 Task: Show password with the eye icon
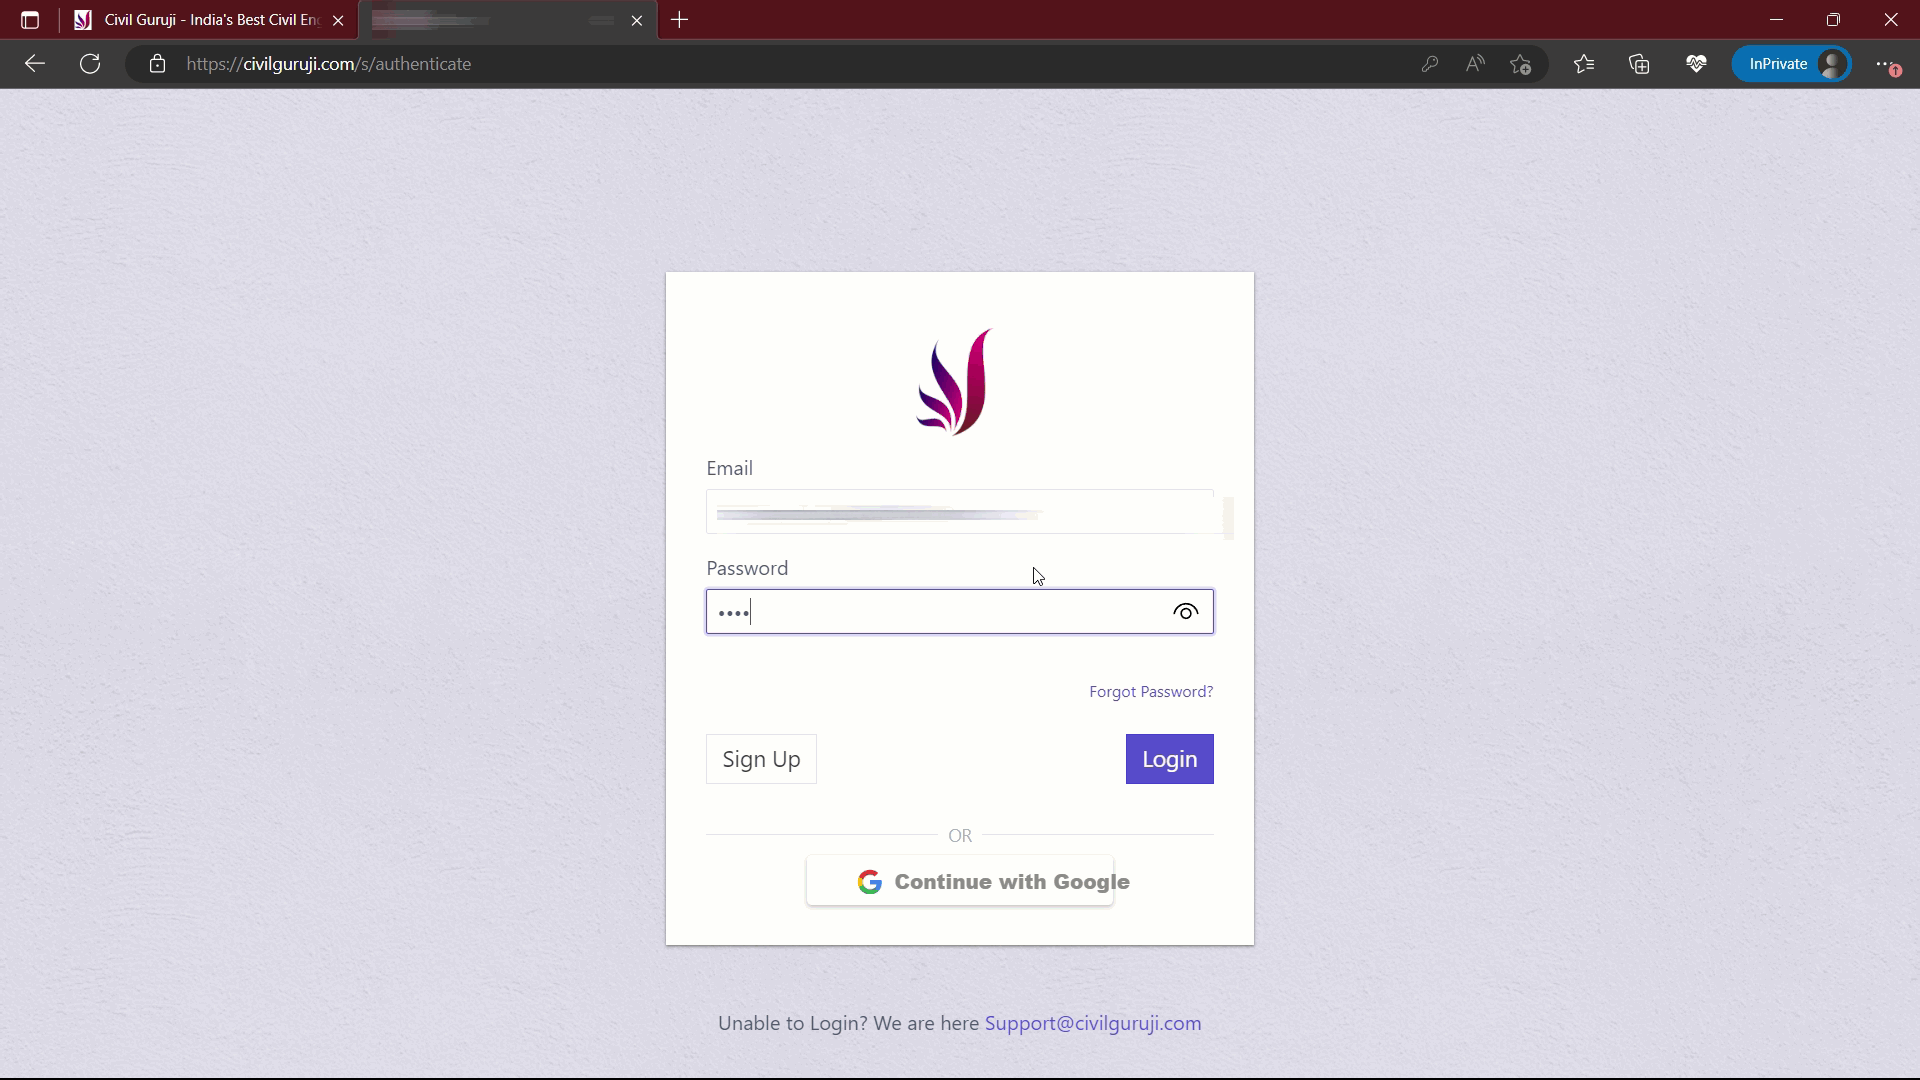point(1185,612)
